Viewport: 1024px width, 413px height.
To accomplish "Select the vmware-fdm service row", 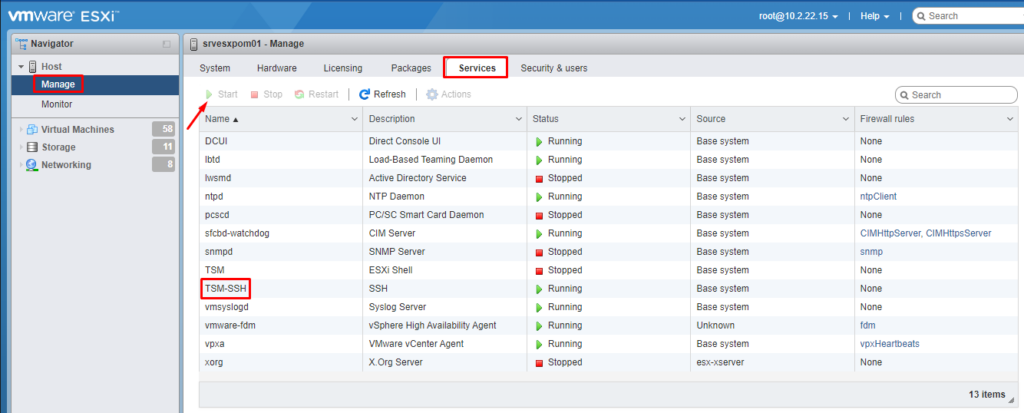I will (609, 325).
